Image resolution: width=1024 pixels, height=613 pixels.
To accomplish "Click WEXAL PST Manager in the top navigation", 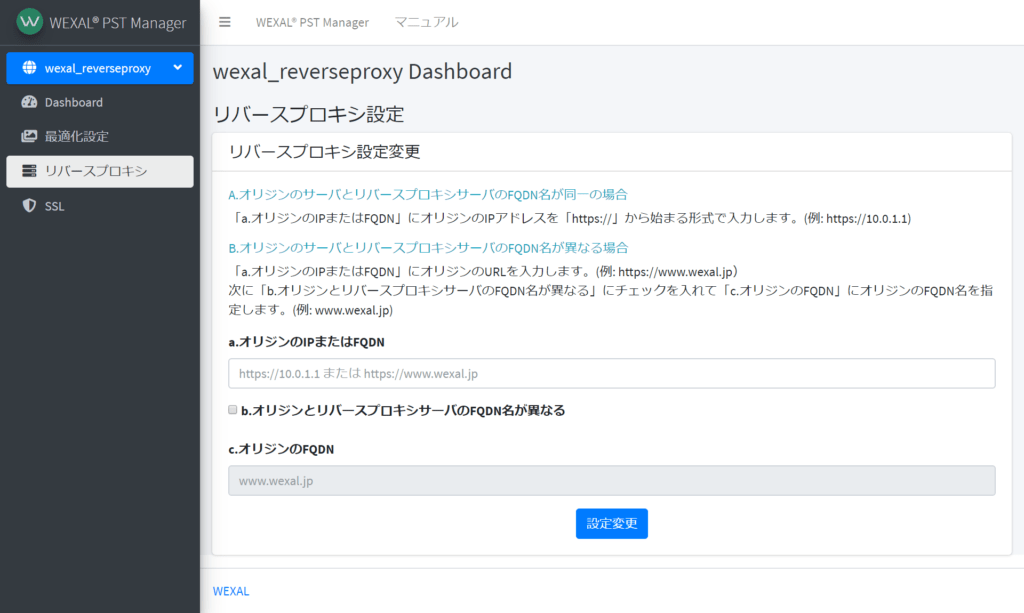I will [x=312, y=22].
